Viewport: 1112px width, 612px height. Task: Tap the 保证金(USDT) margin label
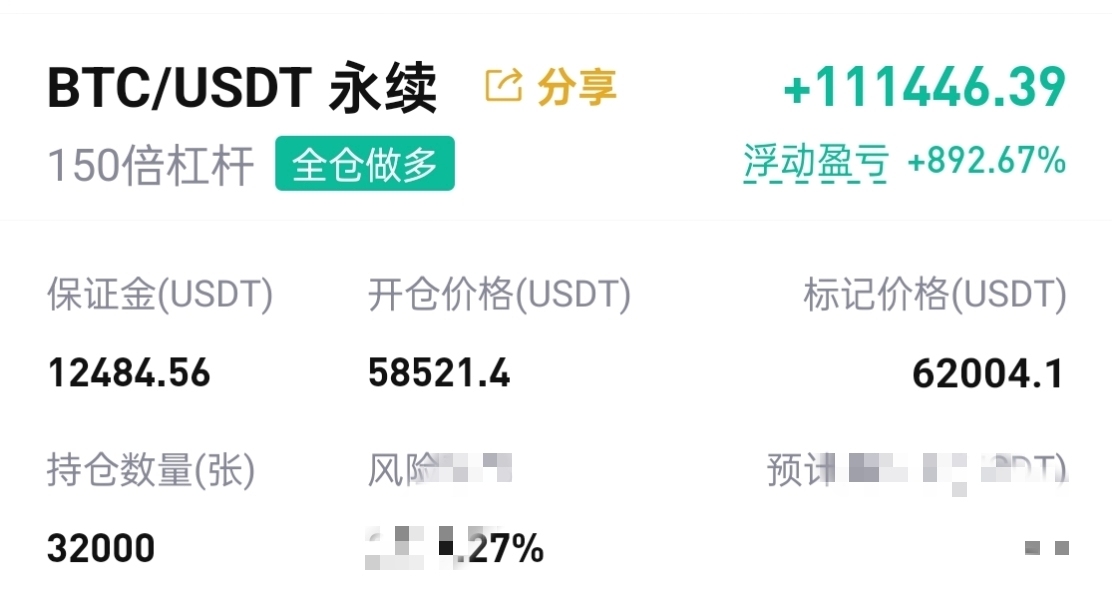[160, 295]
